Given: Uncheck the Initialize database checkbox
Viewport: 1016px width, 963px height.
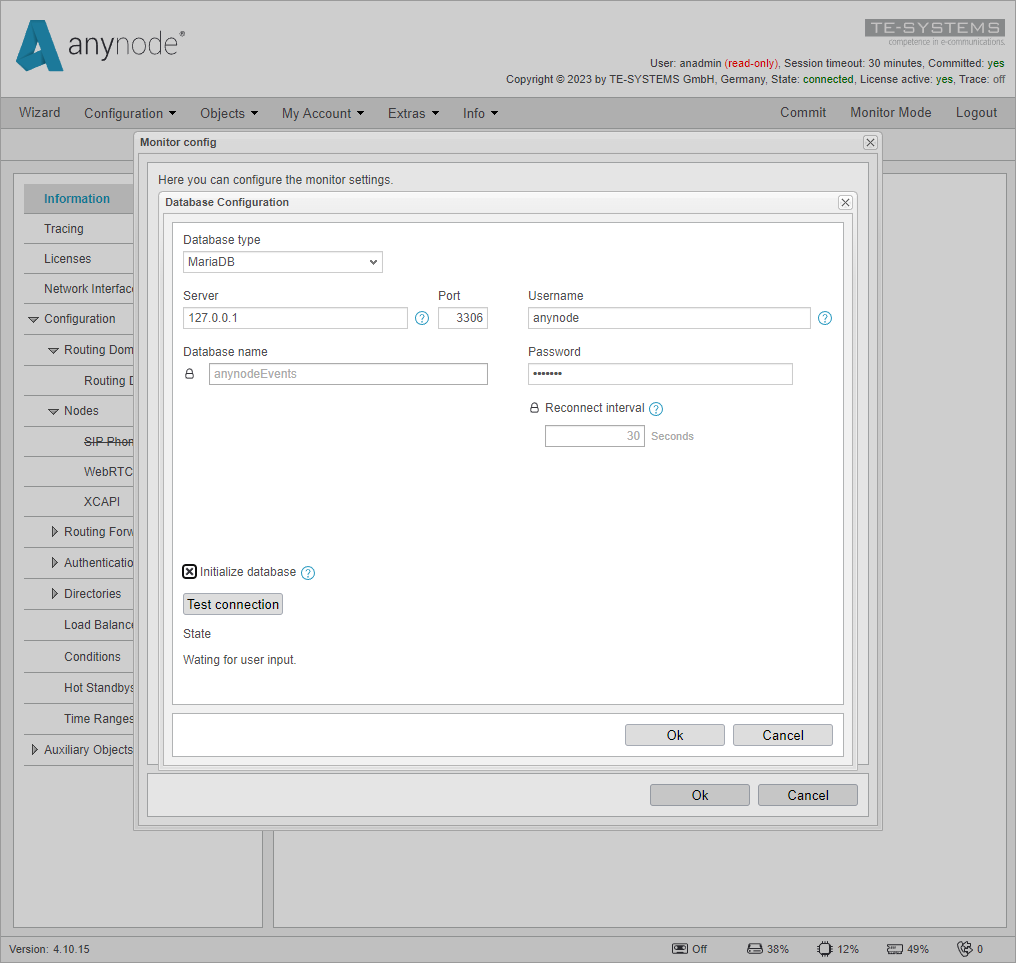Looking at the screenshot, I should pyautogui.click(x=189, y=571).
